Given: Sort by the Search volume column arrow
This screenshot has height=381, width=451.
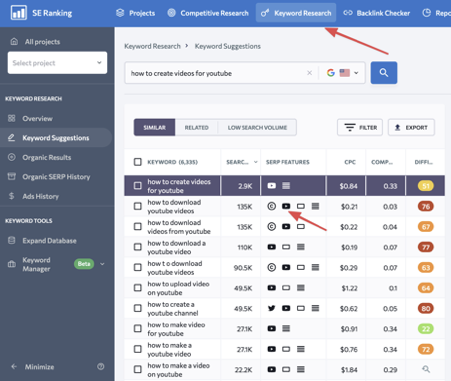Looking at the screenshot, I should click(256, 162).
